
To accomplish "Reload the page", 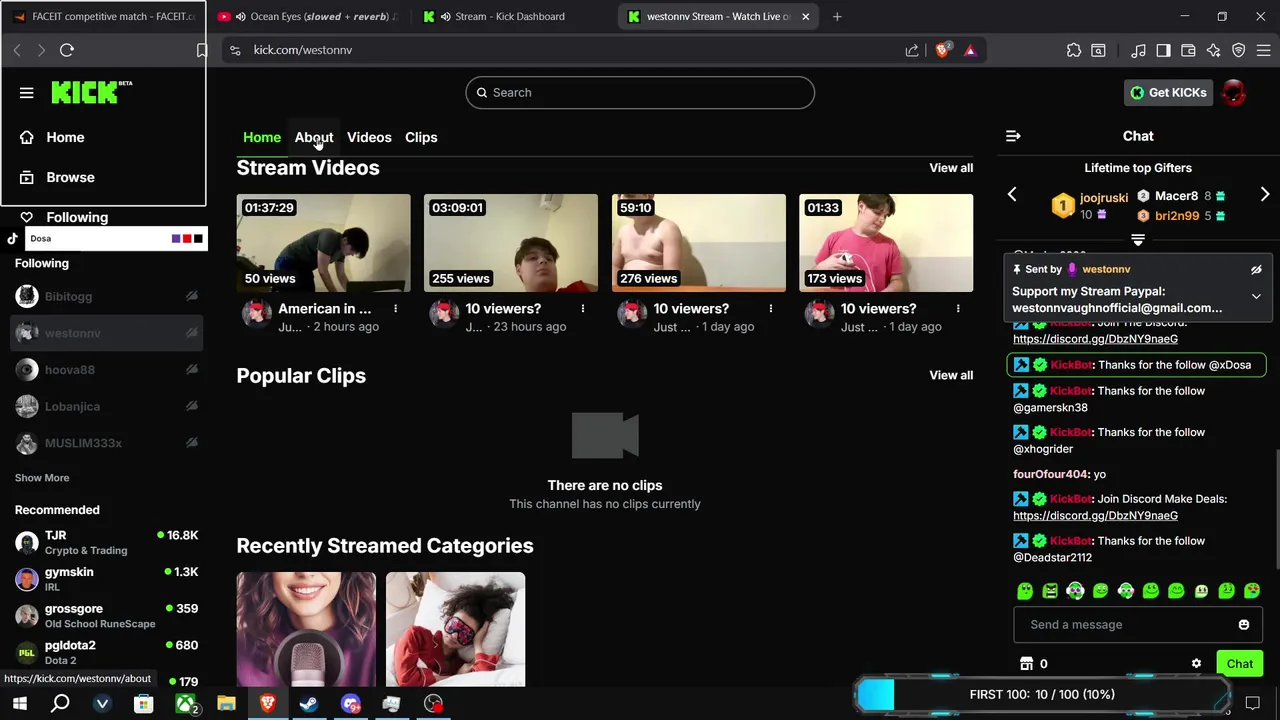I will pyautogui.click(x=67, y=50).
